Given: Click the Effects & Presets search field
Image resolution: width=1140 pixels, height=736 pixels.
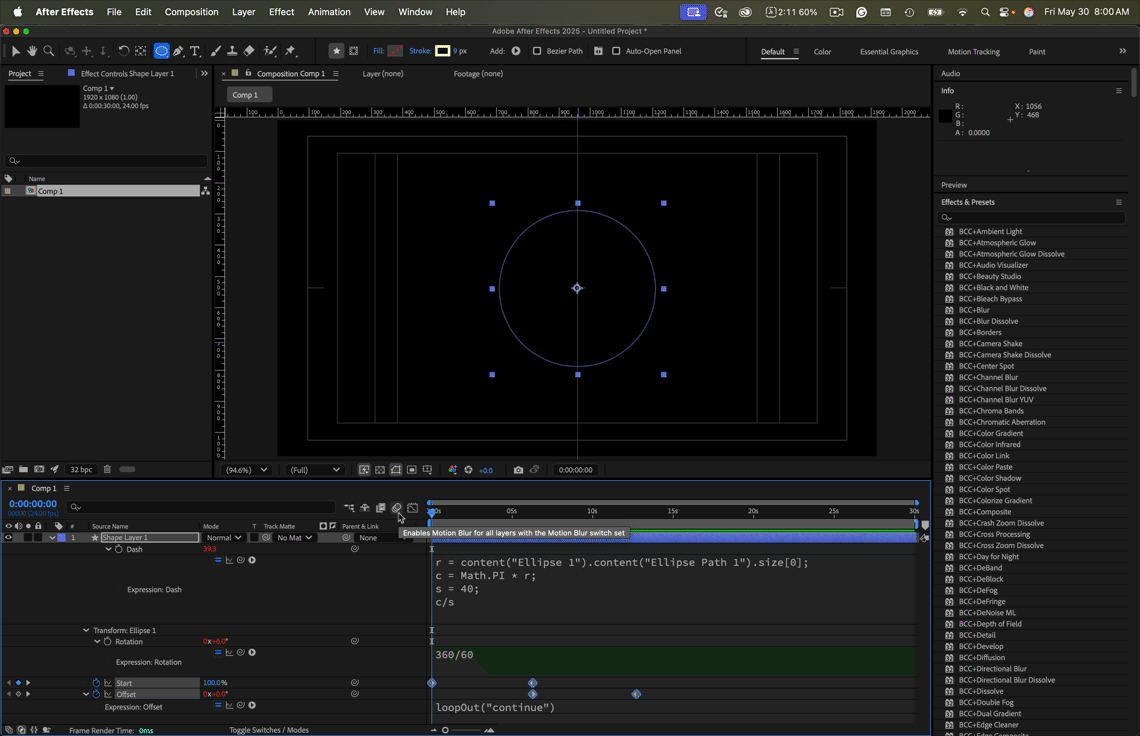Looking at the screenshot, I should tap(1032, 217).
